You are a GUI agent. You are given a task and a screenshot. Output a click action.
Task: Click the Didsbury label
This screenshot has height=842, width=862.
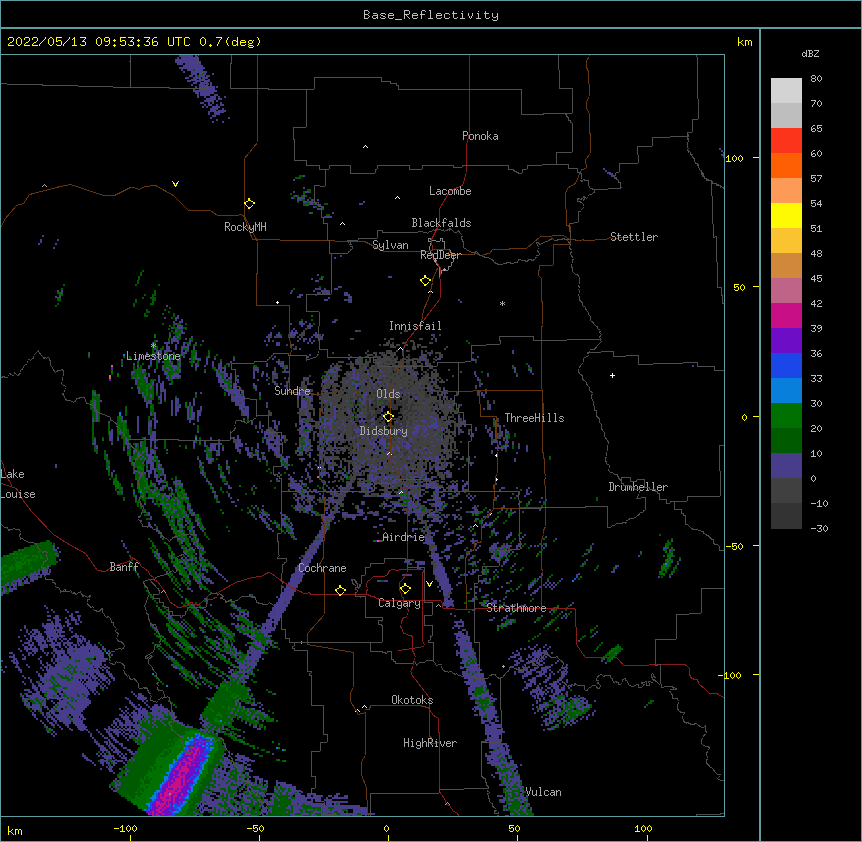point(384,431)
